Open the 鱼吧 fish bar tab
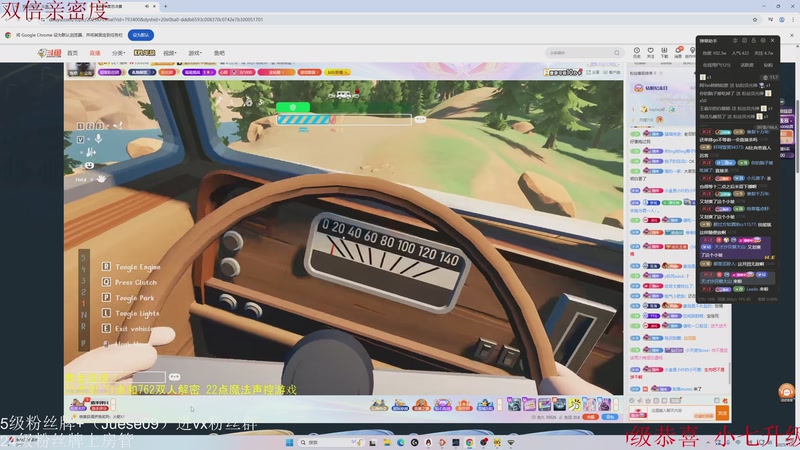Screen dimensions: 800x450 pos(219,53)
